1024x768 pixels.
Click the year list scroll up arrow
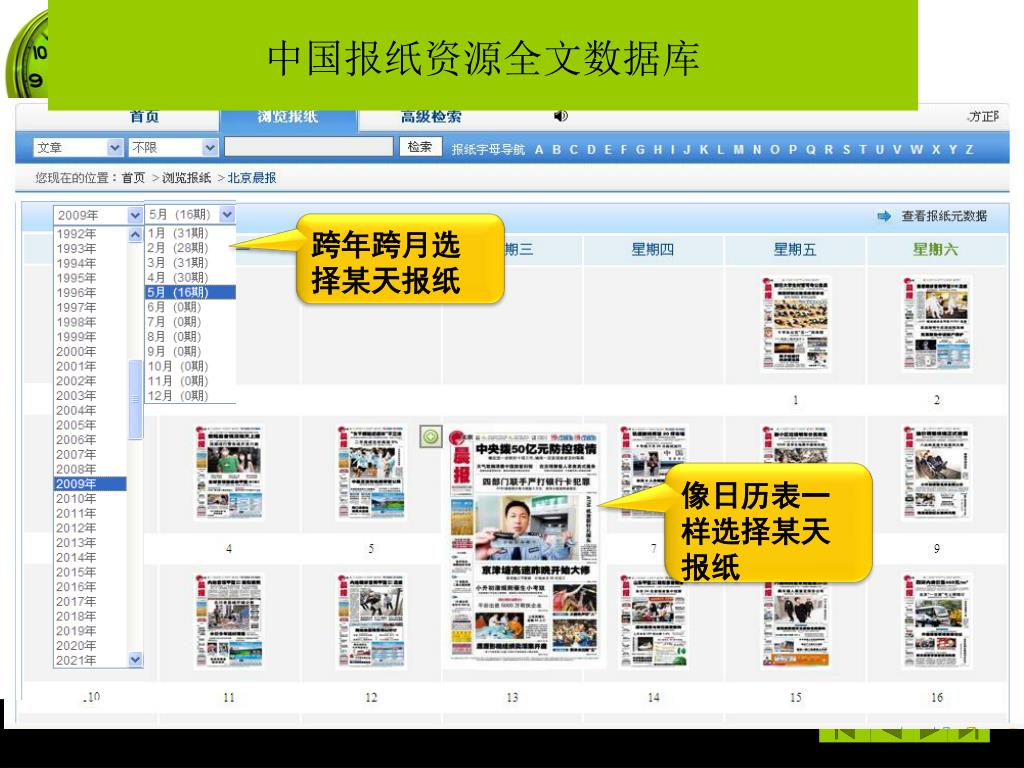[135, 234]
